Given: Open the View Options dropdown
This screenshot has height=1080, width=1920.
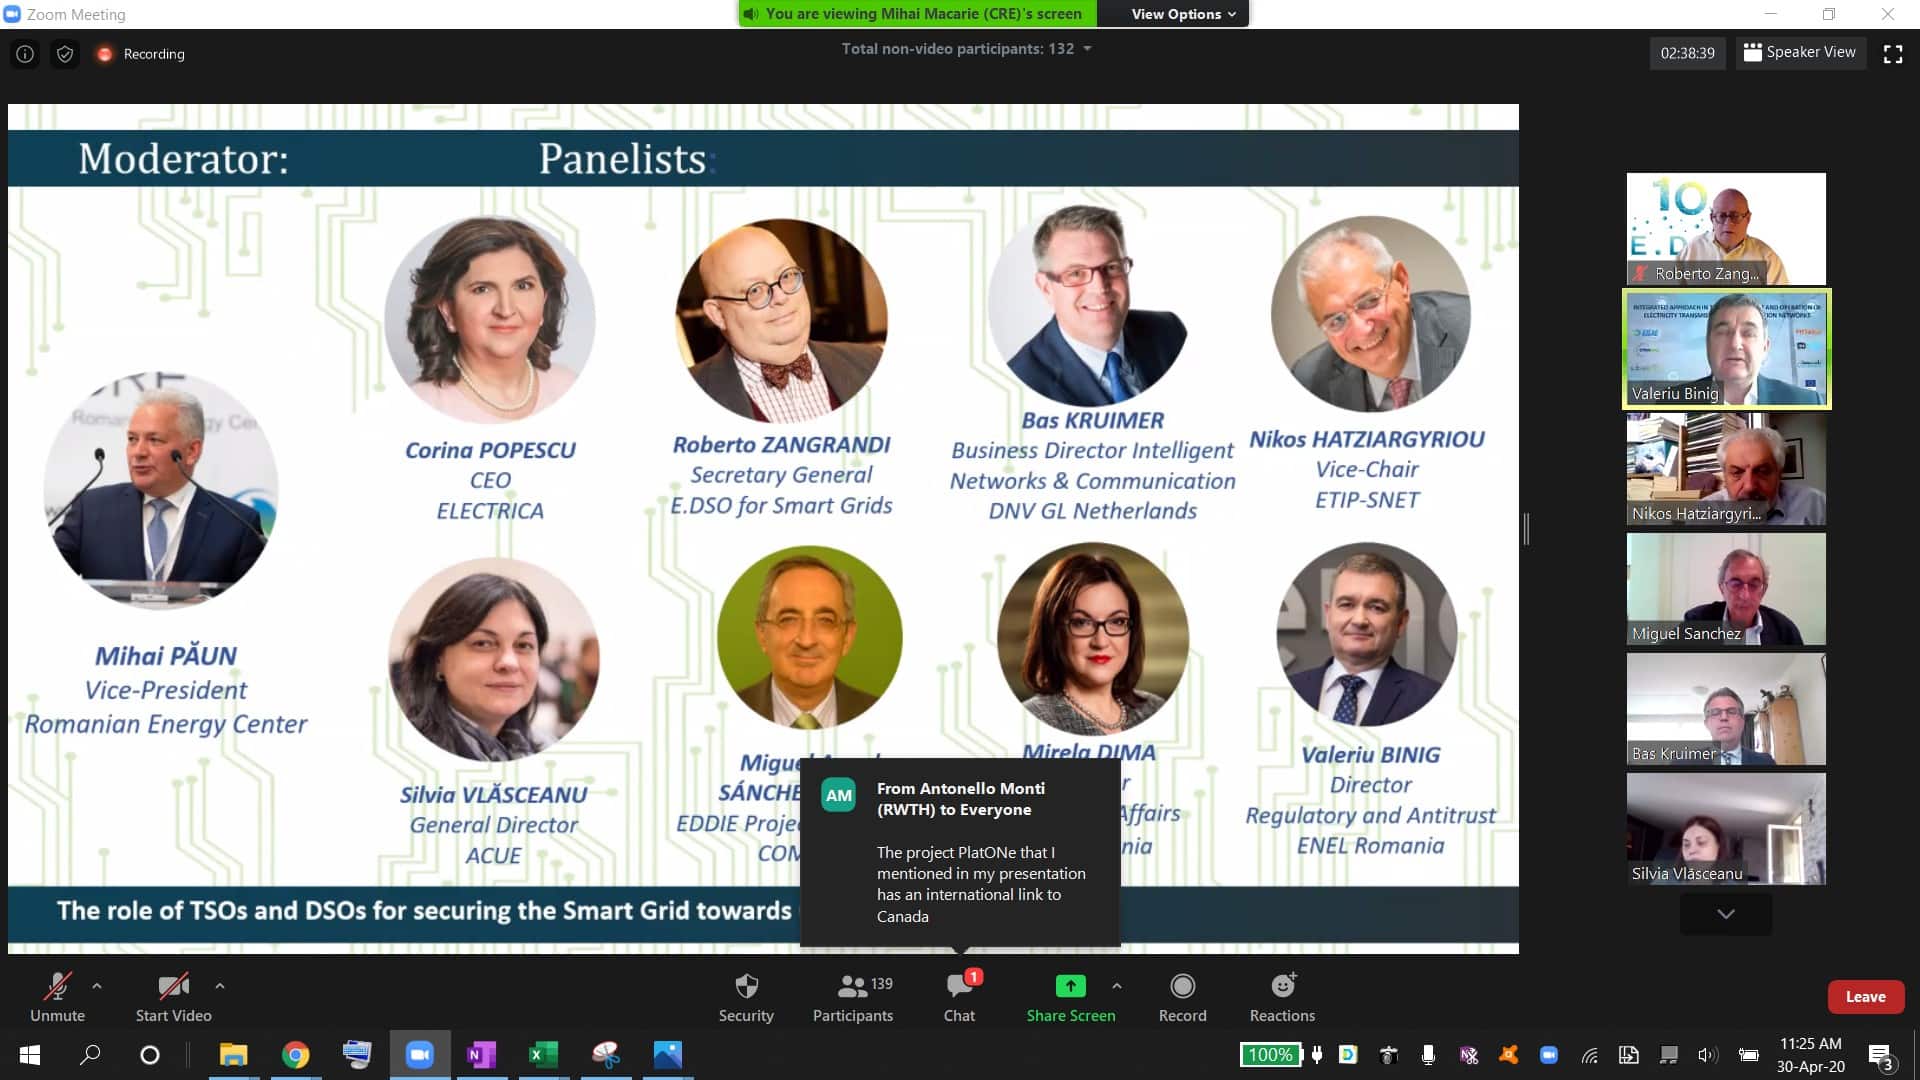Looking at the screenshot, I should pos(1184,14).
